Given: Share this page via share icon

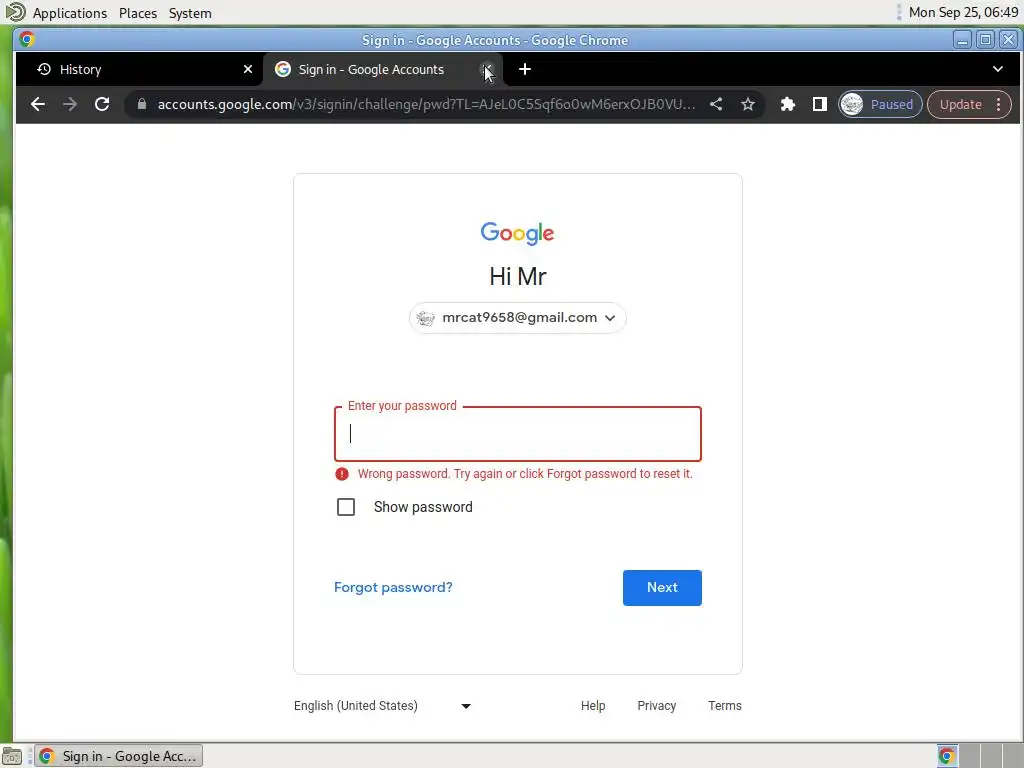Looking at the screenshot, I should (x=716, y=104).
